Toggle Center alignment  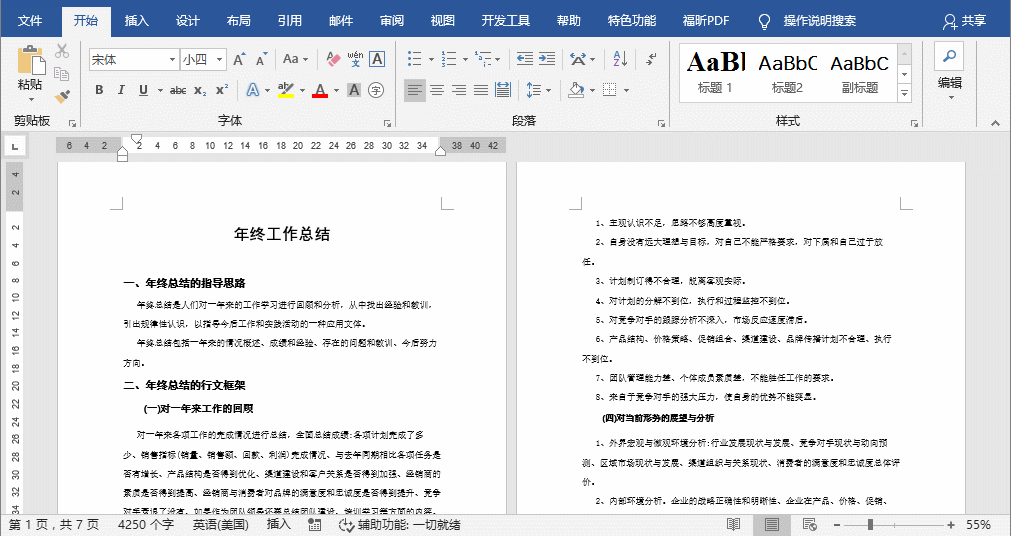click(x=437, y=90)
